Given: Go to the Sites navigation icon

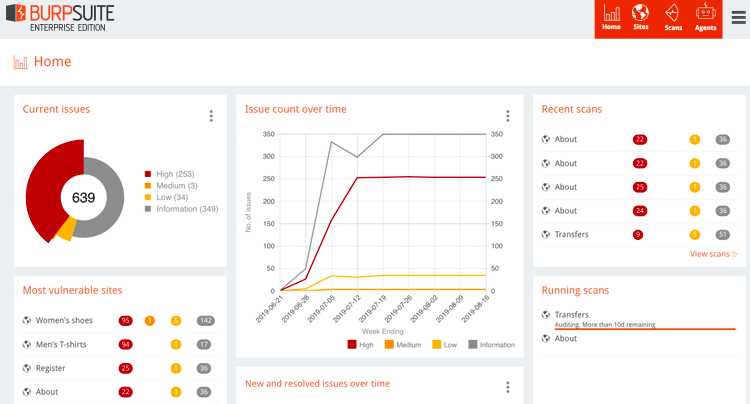Looking at the screenshot, I should pyautogui.click(x=640, y=18).
